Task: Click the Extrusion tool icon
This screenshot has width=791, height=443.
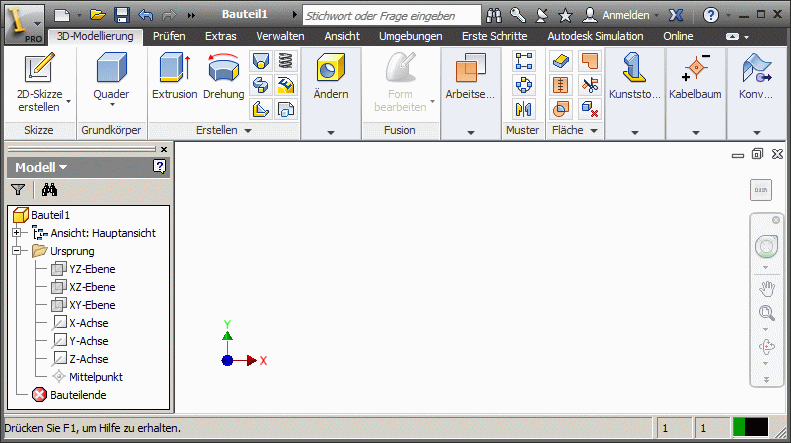Action: 174,70
